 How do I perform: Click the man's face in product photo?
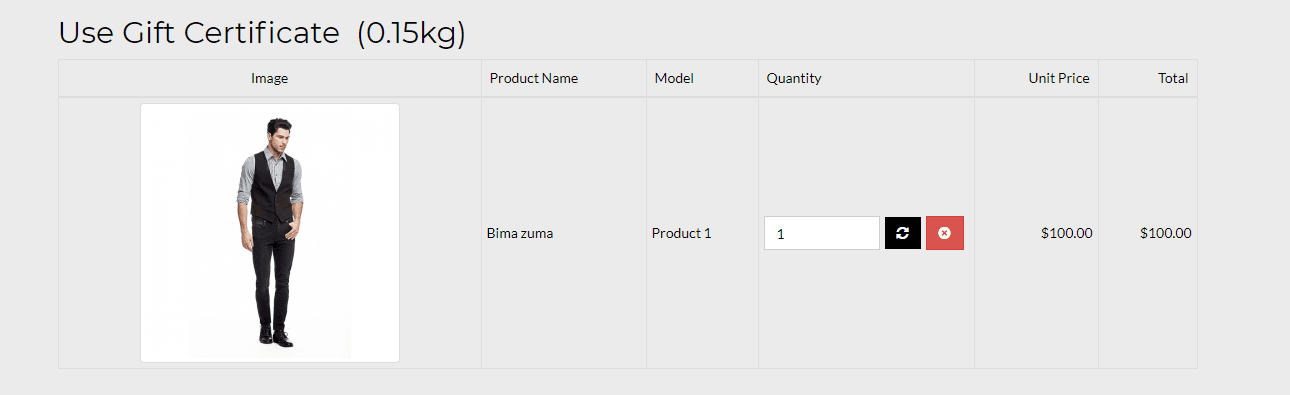(277, 135)
